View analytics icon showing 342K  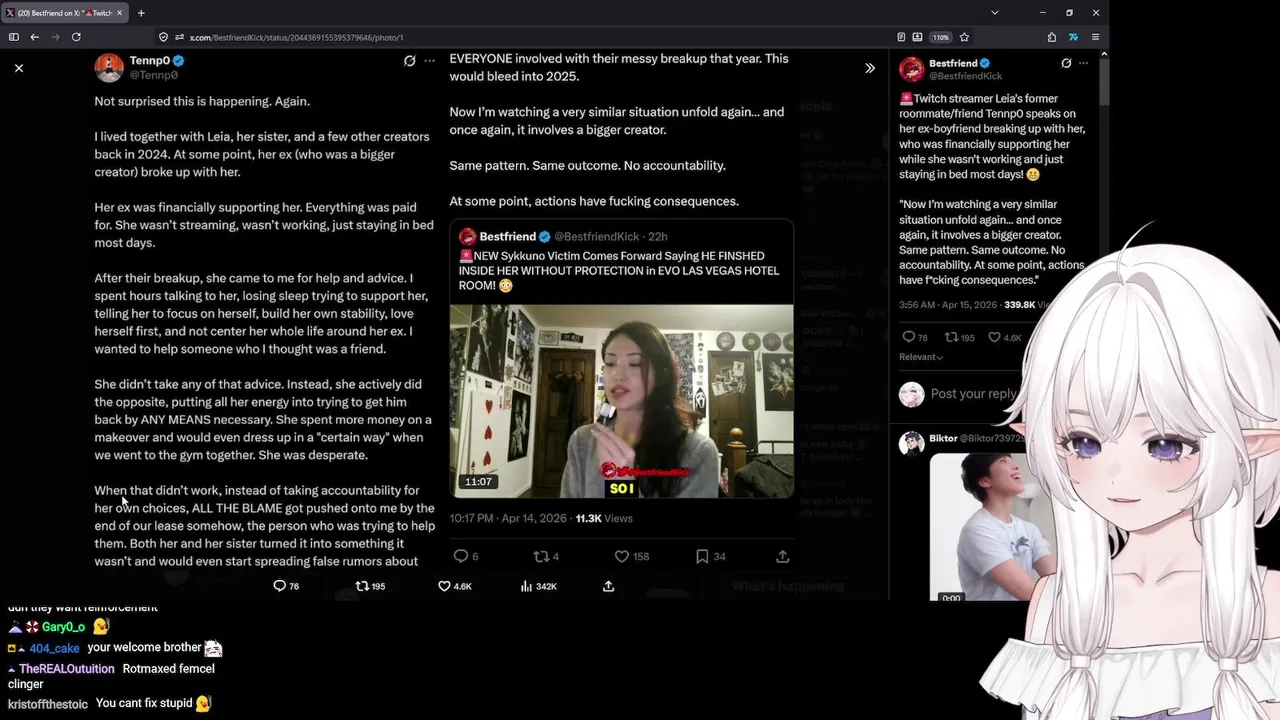(x=539, y=586)
